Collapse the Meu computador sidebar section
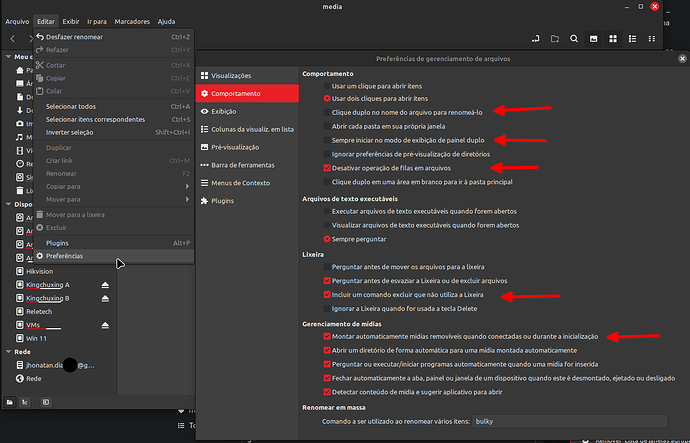Screen dimensions: 690x443 click(x=6, y=57)
